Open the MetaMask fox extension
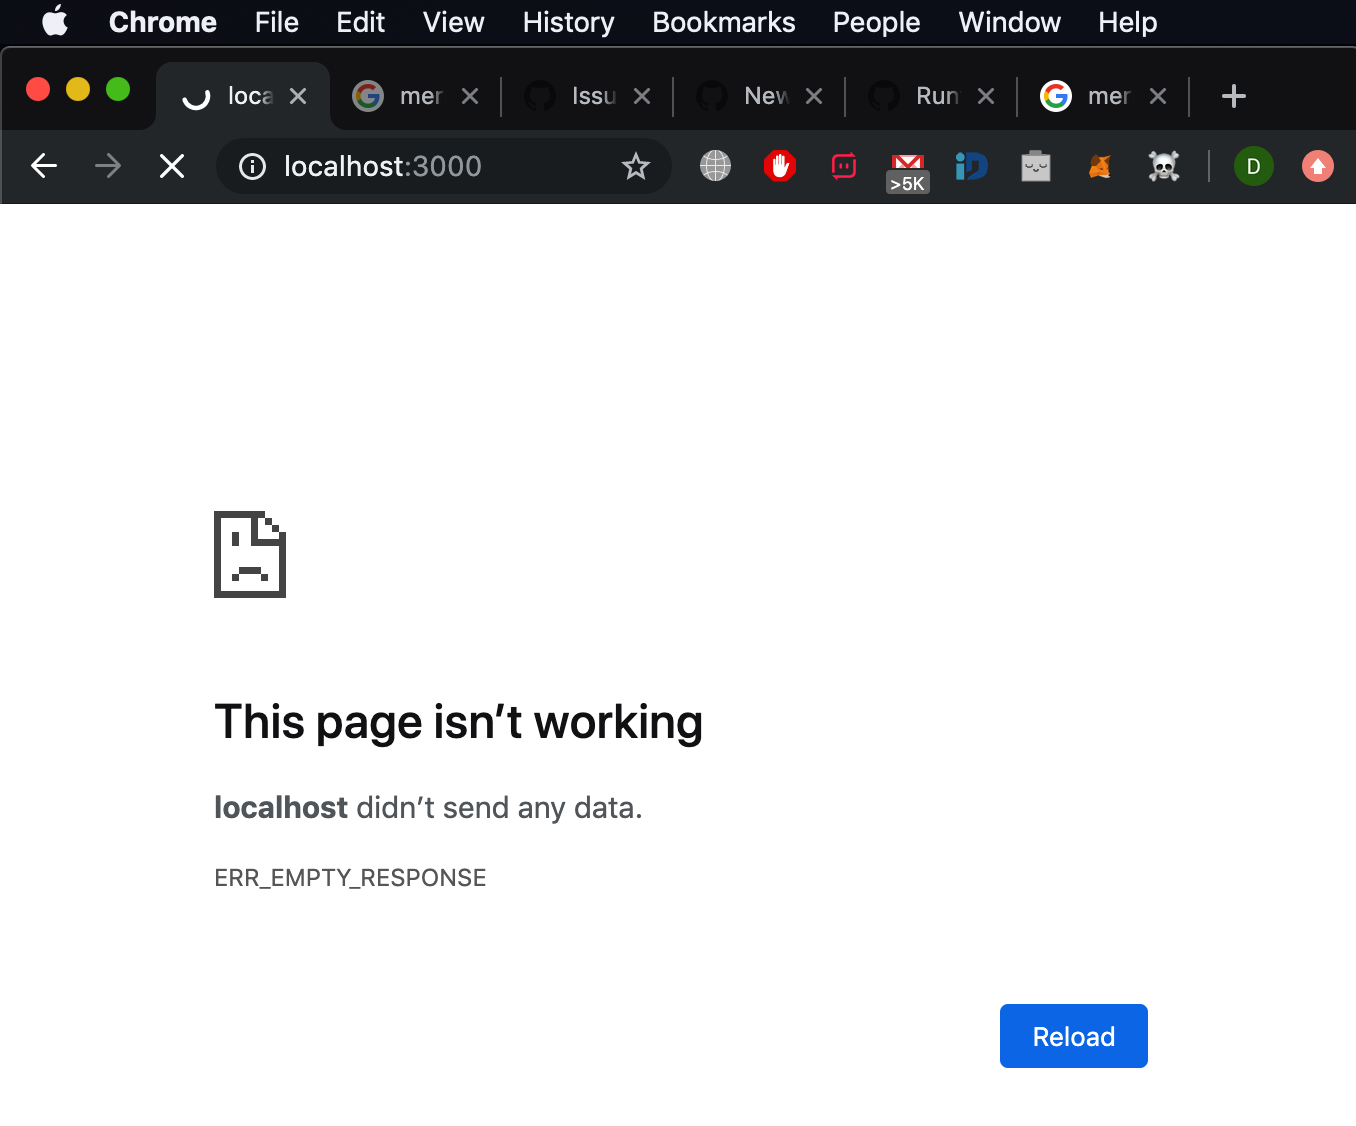 click(x=1100, y=166)
